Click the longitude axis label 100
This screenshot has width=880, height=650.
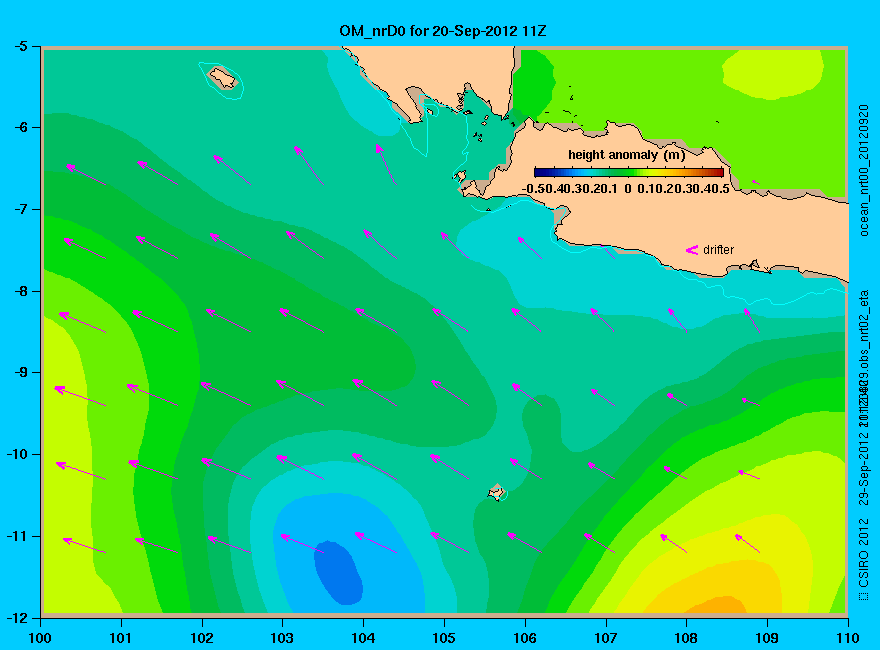coord(40,638)
